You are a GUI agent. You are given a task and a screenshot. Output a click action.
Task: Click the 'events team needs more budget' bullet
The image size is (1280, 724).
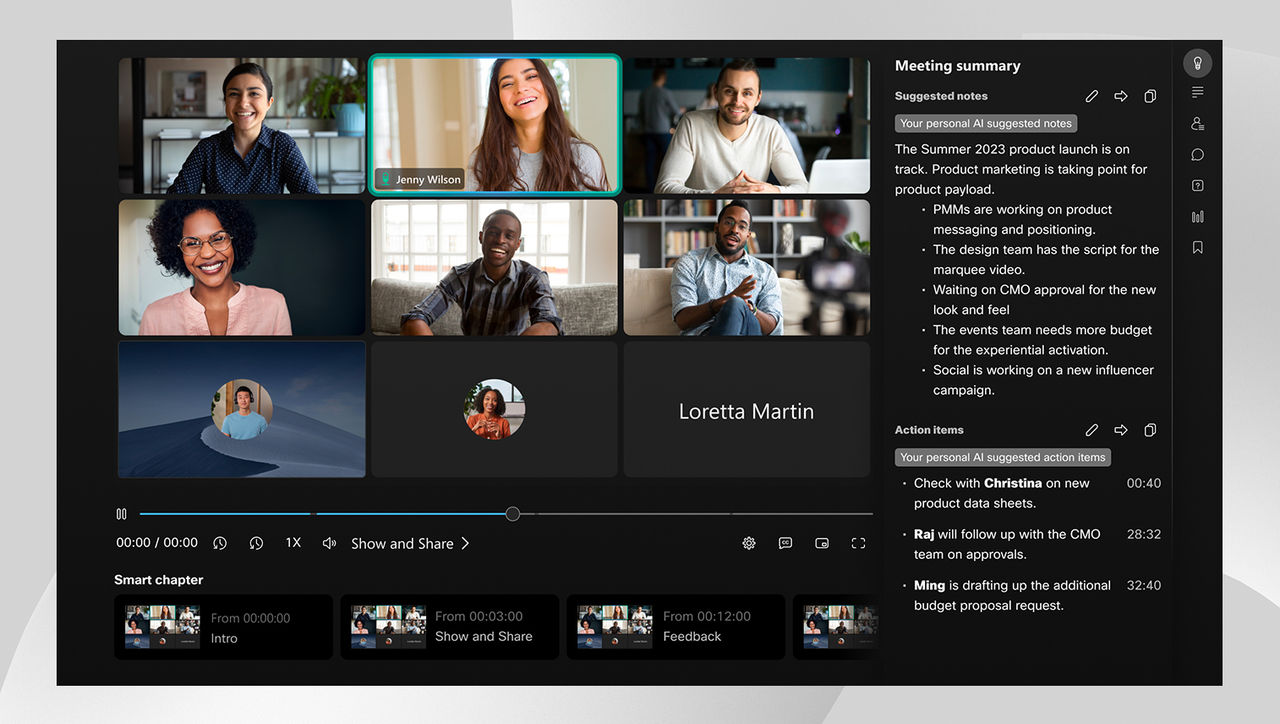point(1042,340)
